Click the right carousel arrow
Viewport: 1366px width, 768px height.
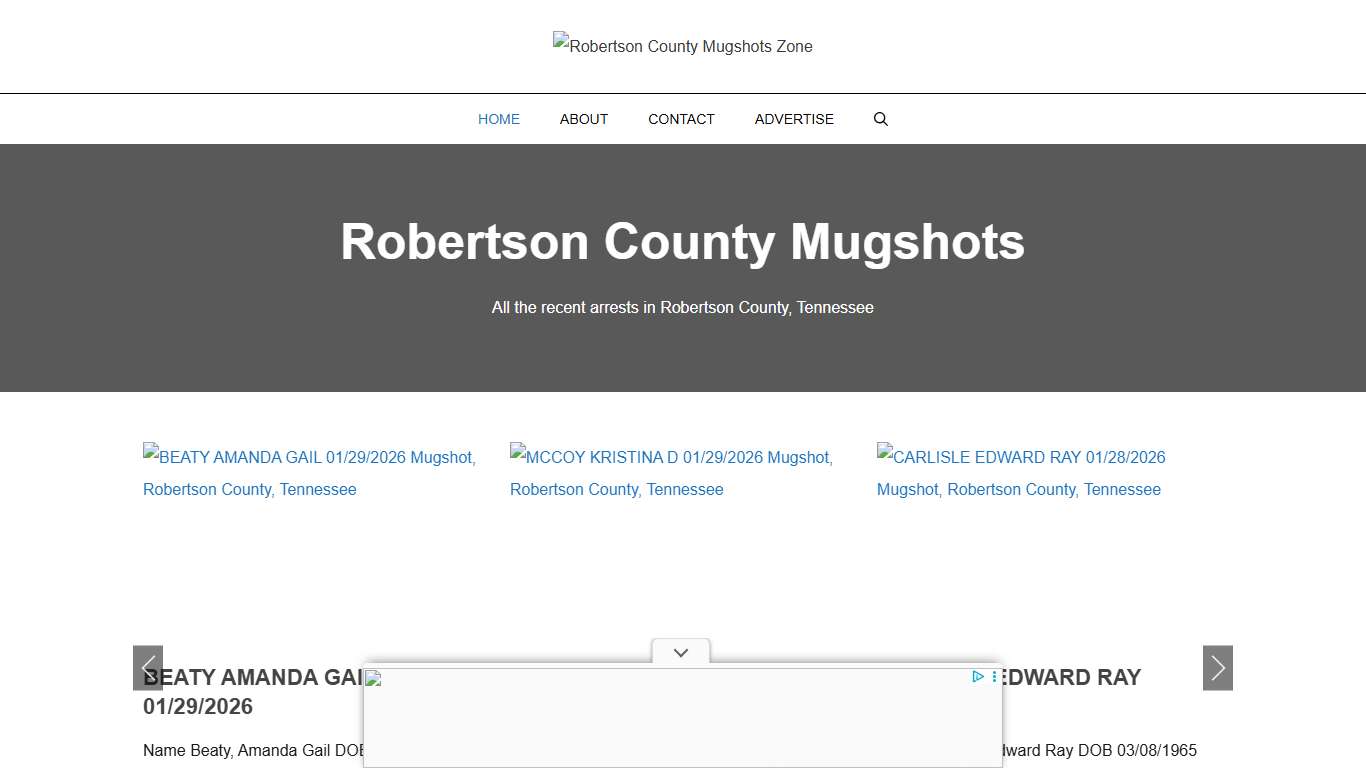1217,668
